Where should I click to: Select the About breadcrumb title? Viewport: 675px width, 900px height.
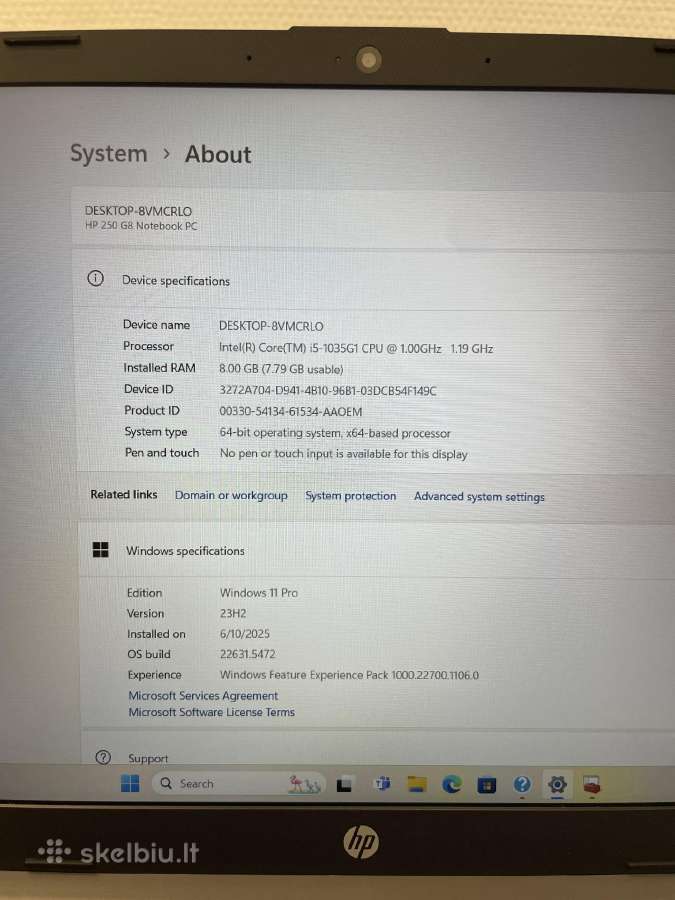tap(218, 154)
